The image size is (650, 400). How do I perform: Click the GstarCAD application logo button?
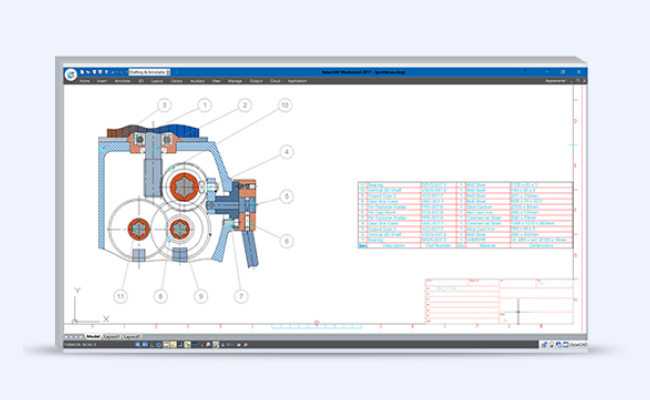point(71,74)
